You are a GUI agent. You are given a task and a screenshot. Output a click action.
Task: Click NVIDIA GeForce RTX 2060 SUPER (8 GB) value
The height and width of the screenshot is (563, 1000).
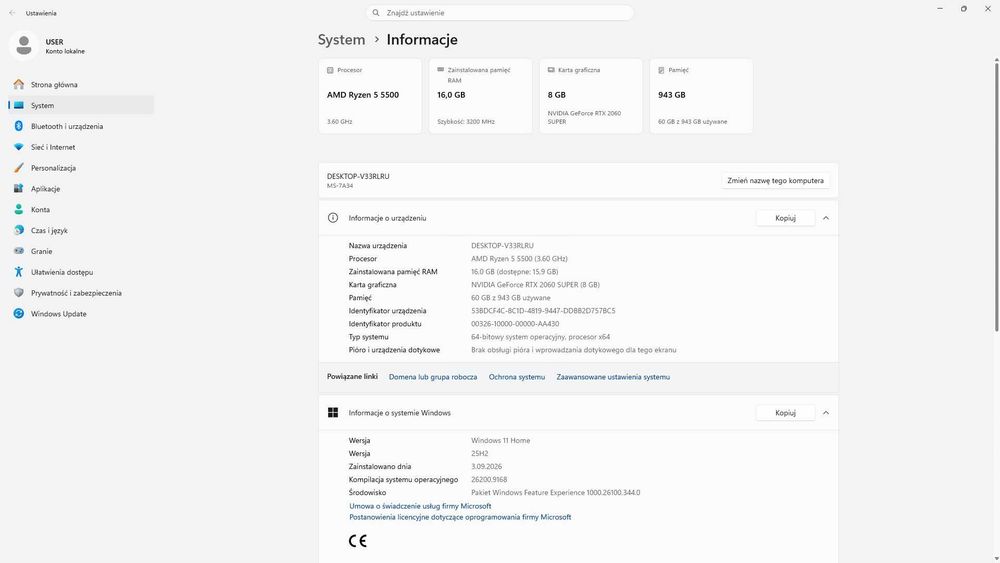point(535,284)
